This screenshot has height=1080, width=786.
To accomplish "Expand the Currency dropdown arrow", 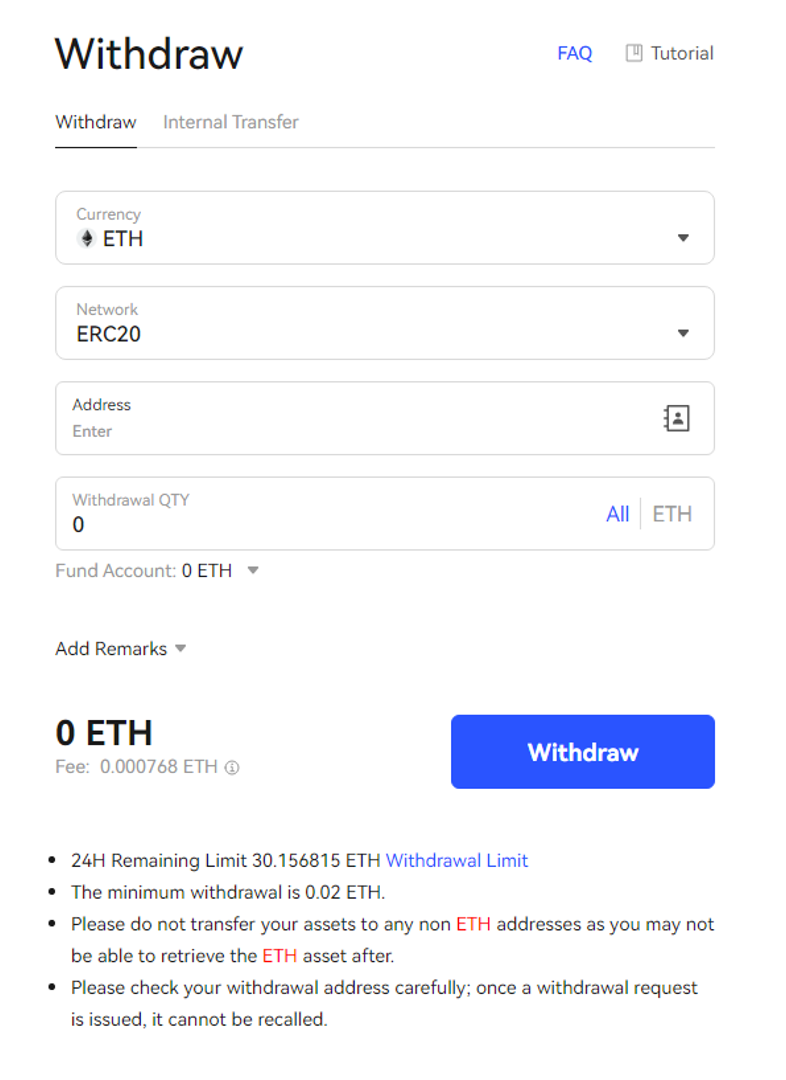I will click(683, 238).
